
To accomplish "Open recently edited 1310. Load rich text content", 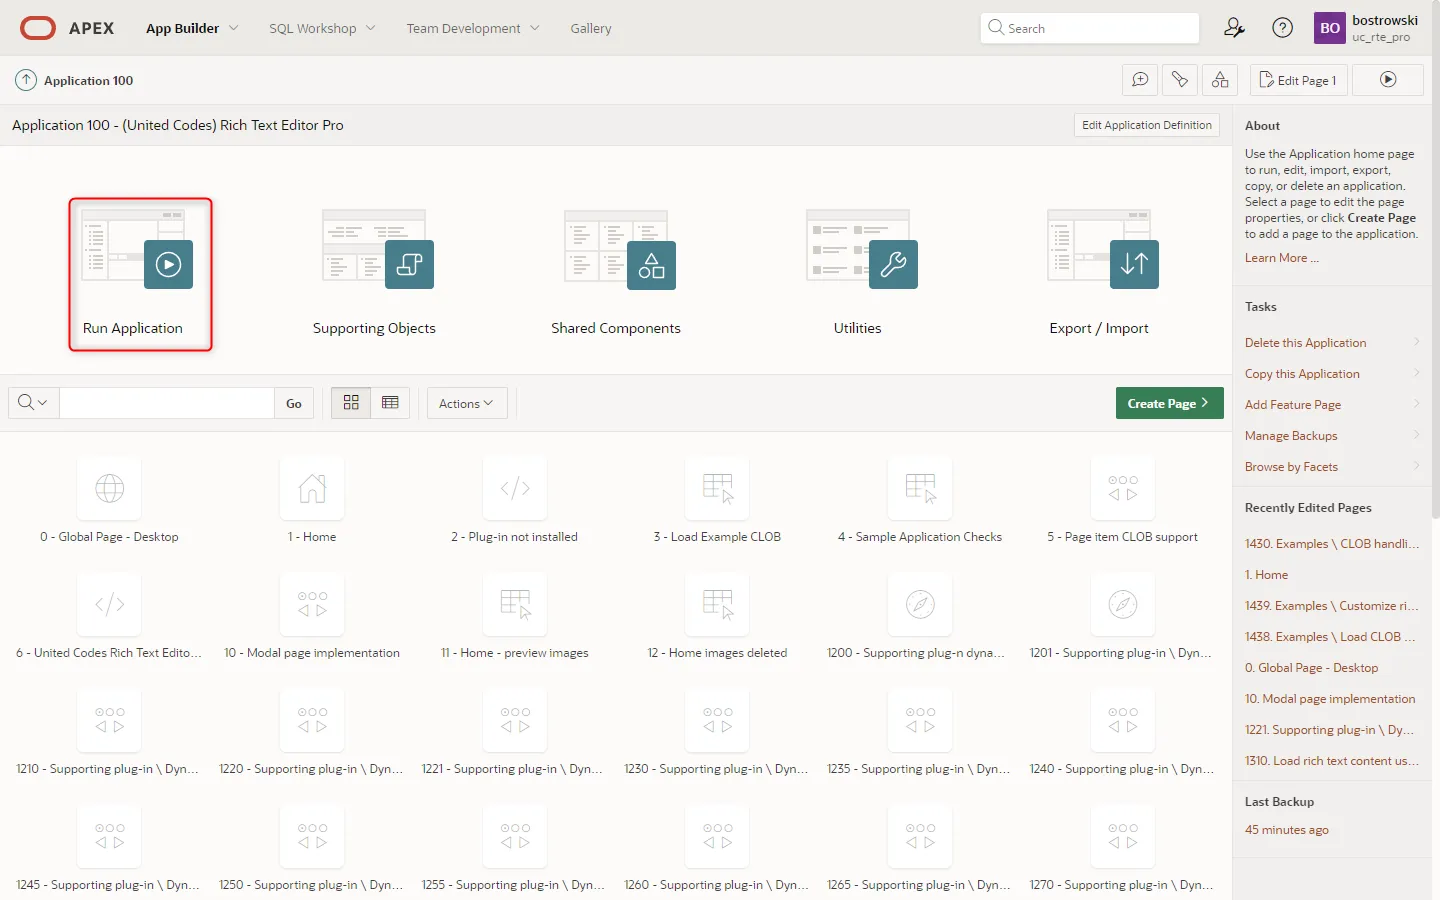I will click(x=1332, y=761).
